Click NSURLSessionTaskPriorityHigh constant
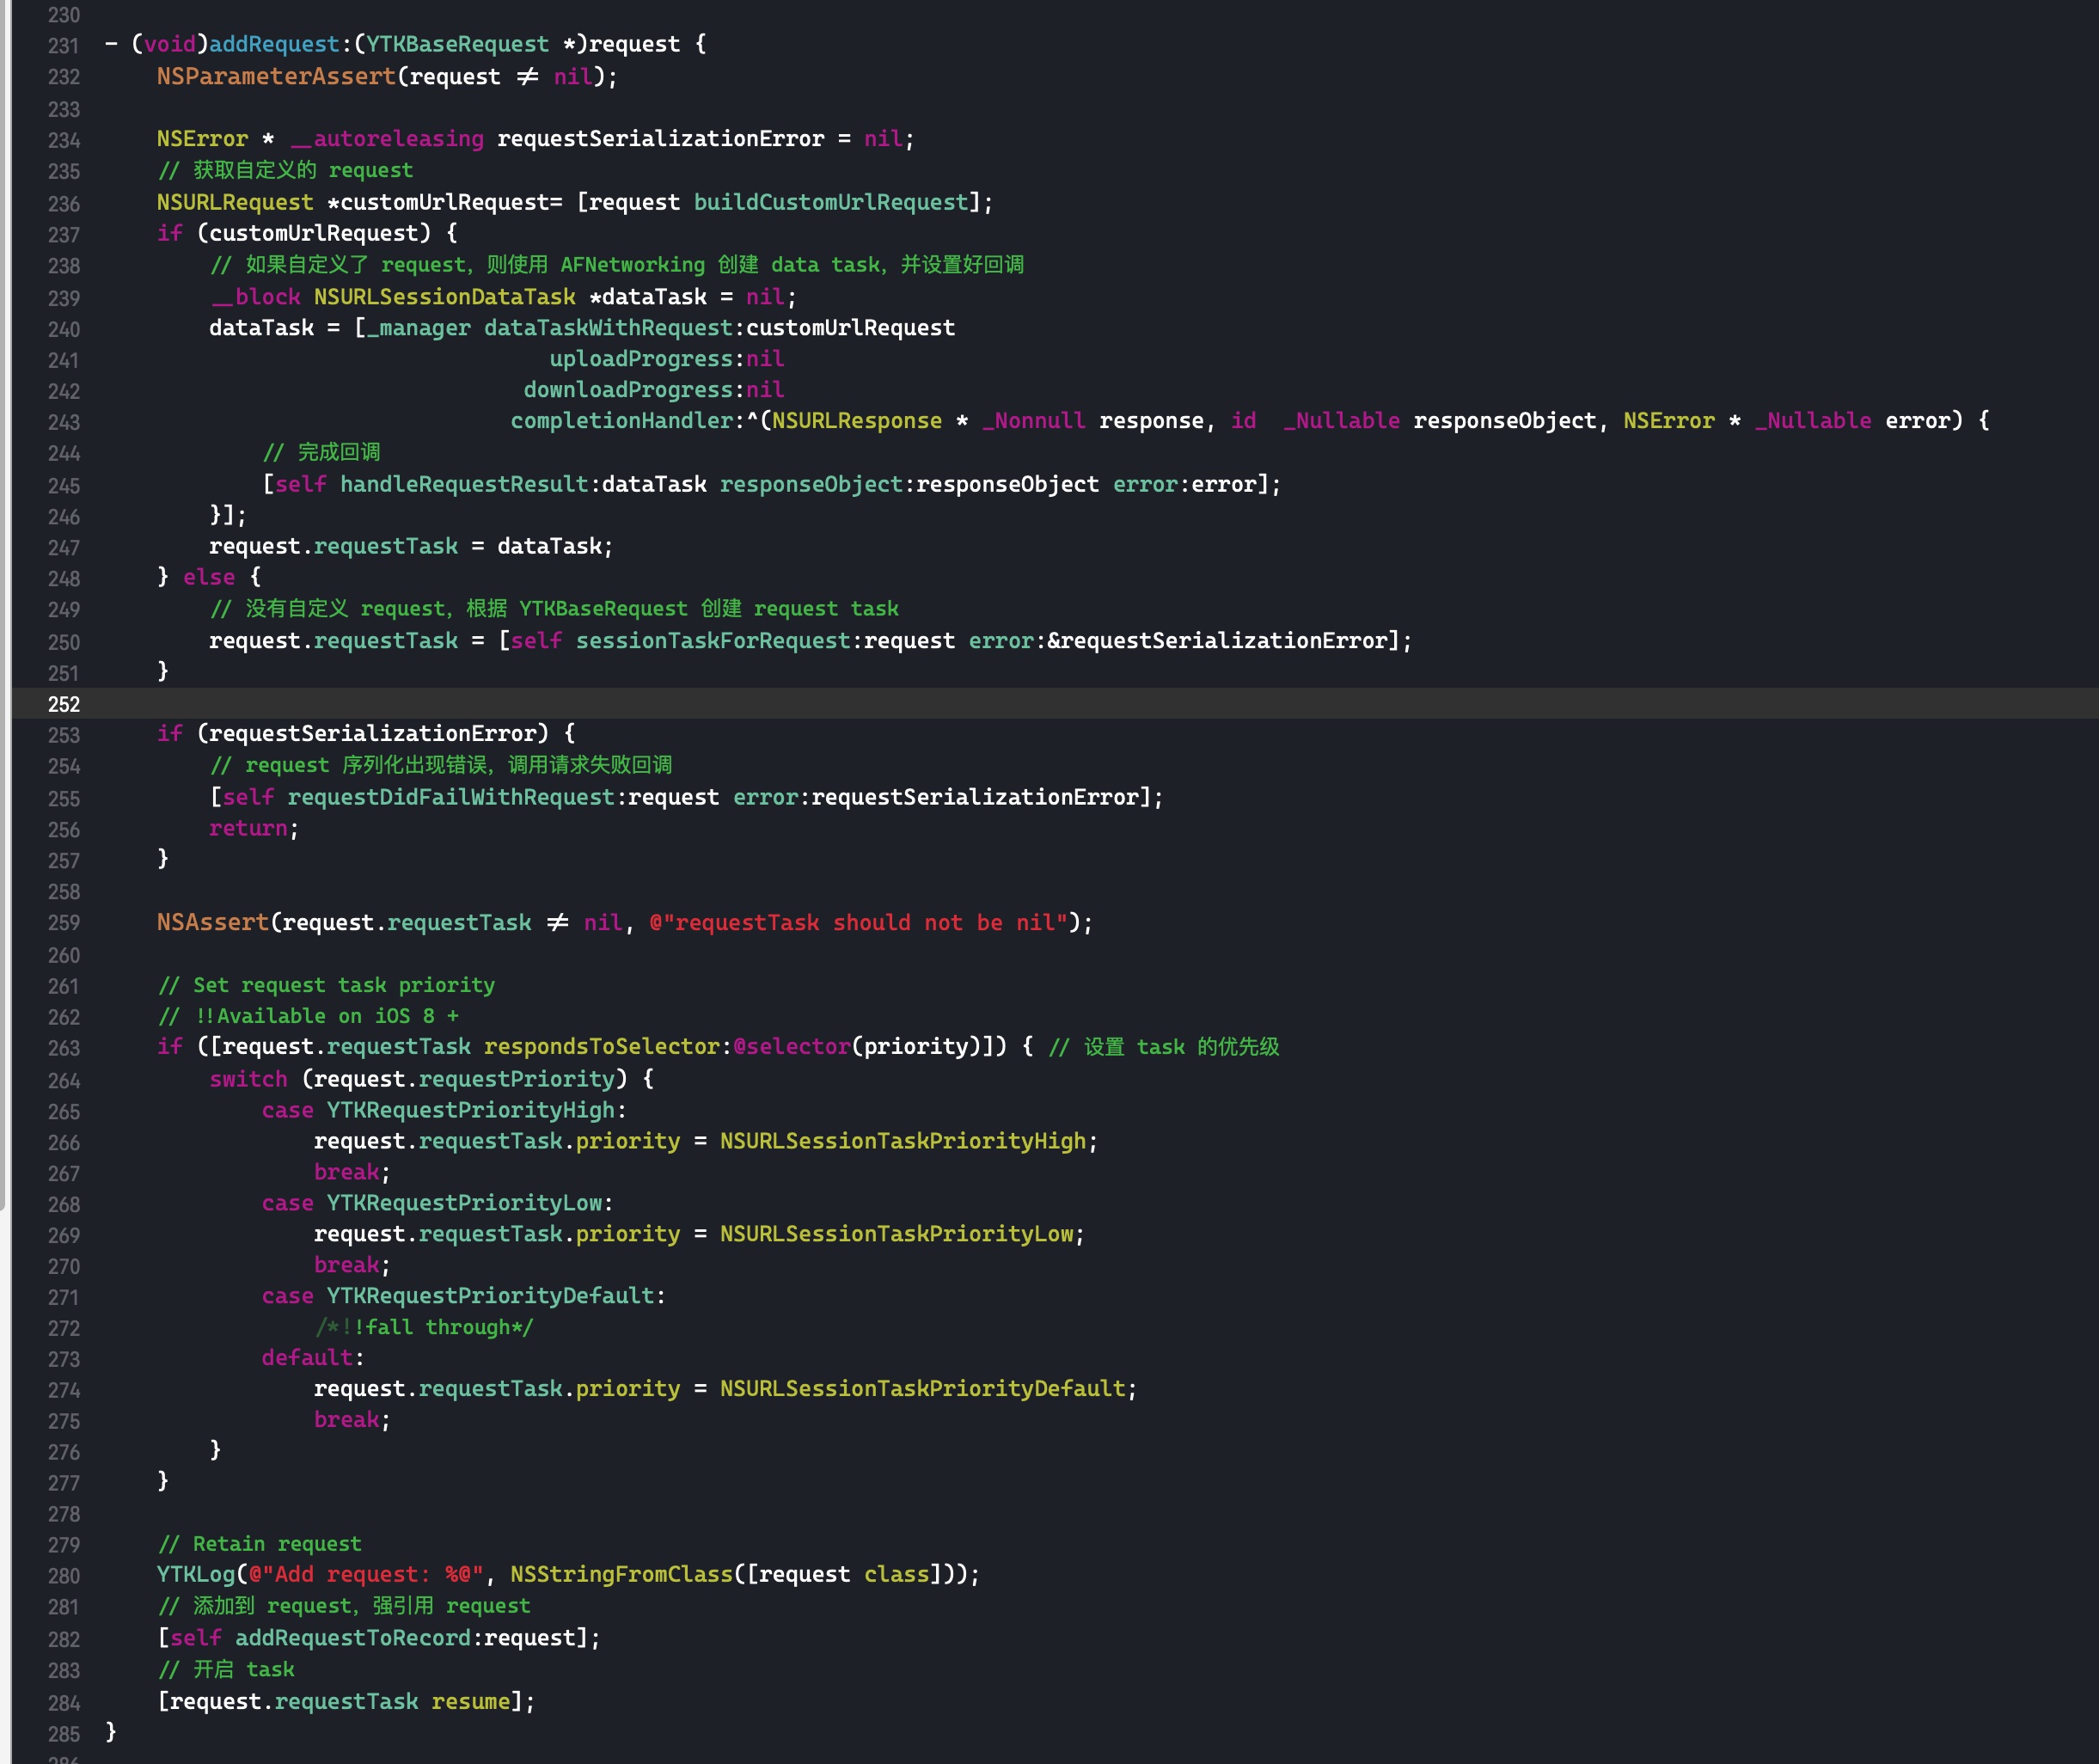This screenshot has height=1764, width=2099. (902, 1141)
